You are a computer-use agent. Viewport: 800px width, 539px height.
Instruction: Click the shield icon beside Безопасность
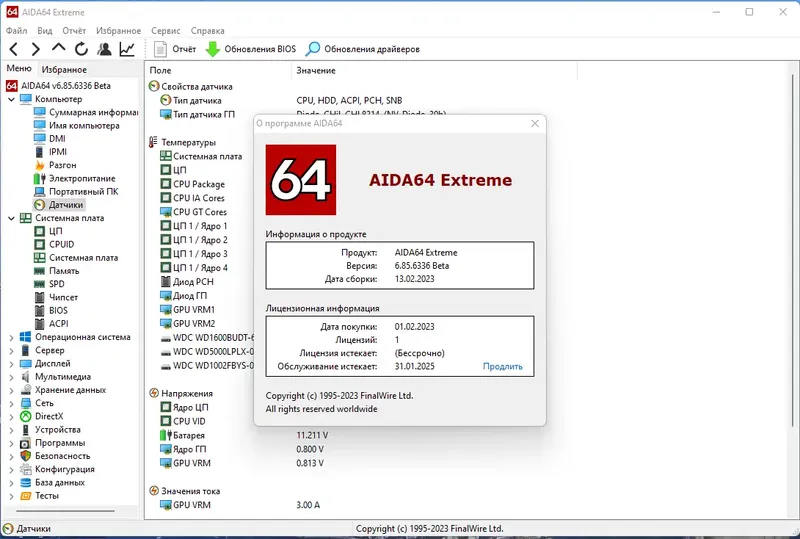click(x=26, y=456)
